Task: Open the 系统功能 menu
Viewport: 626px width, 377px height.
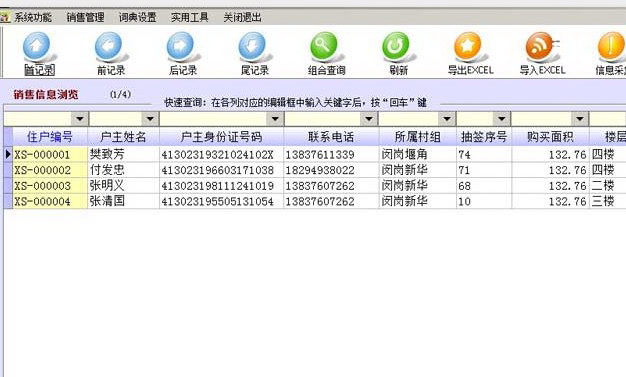Action: (33, 17)
